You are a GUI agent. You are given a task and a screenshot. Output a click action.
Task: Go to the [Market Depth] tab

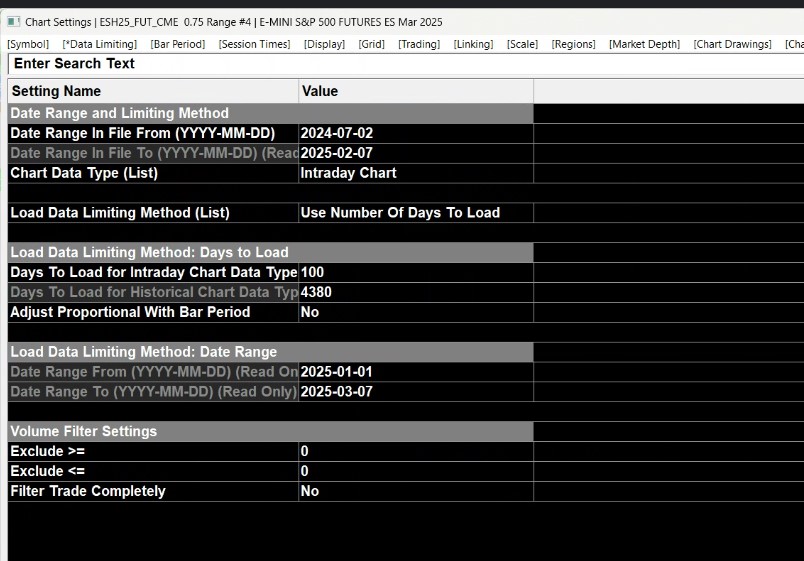(x=645, y=44)
